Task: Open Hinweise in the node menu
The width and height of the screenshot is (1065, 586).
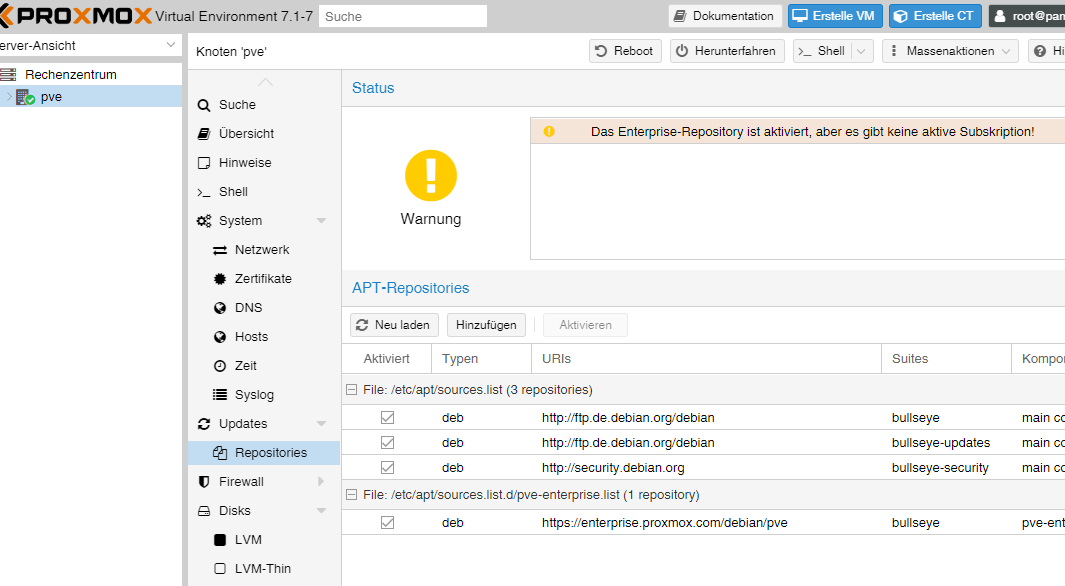Action: [x=264, y=163]
